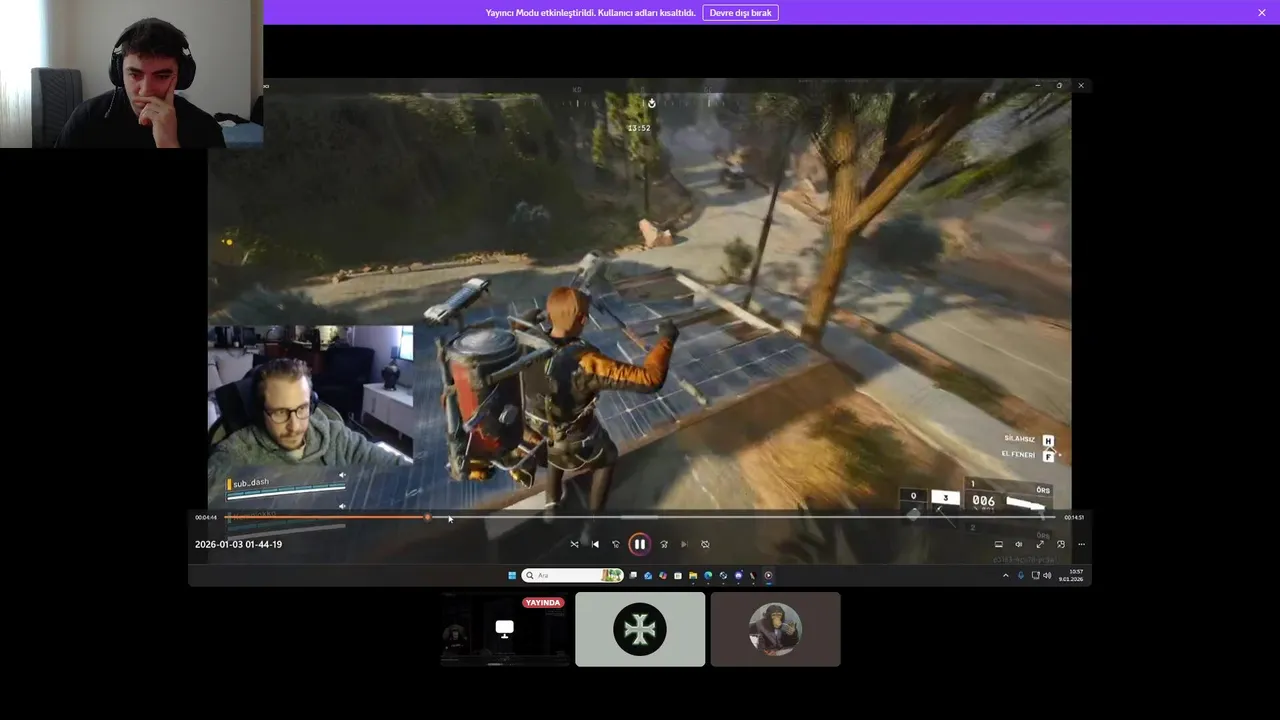This screenshot has width=1280, height=720.
Task: Go to the previous track
Action: pyautogui.click(x=595, y=544)
